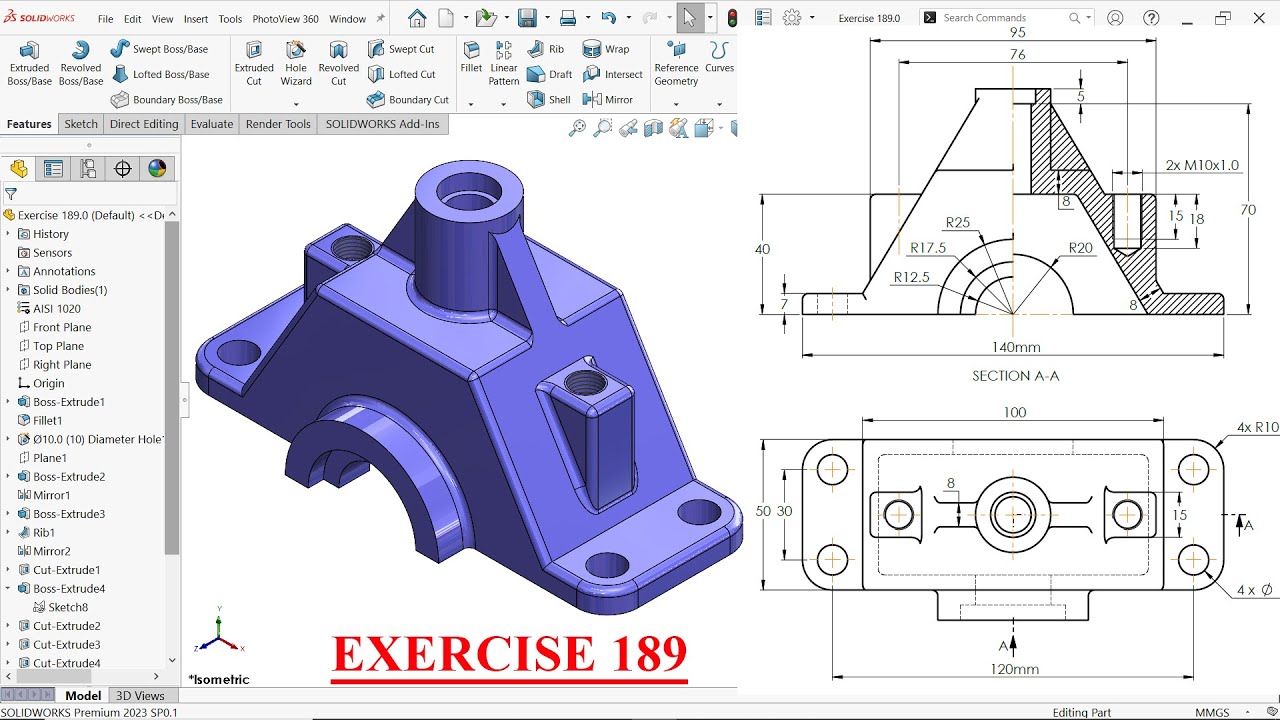Open the user account login icon
The height and width of the screenshot is (720, 1280).
(1115, 18)
